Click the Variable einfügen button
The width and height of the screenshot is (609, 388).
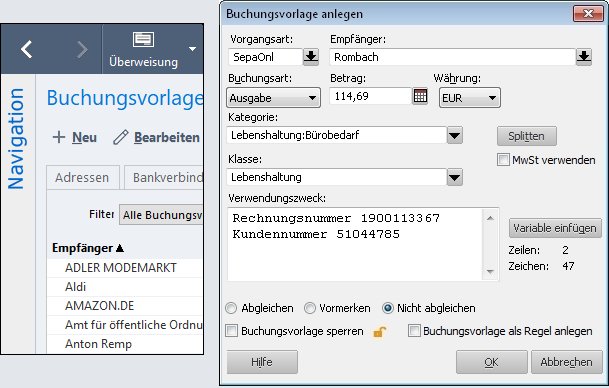(x=555, y=228)
